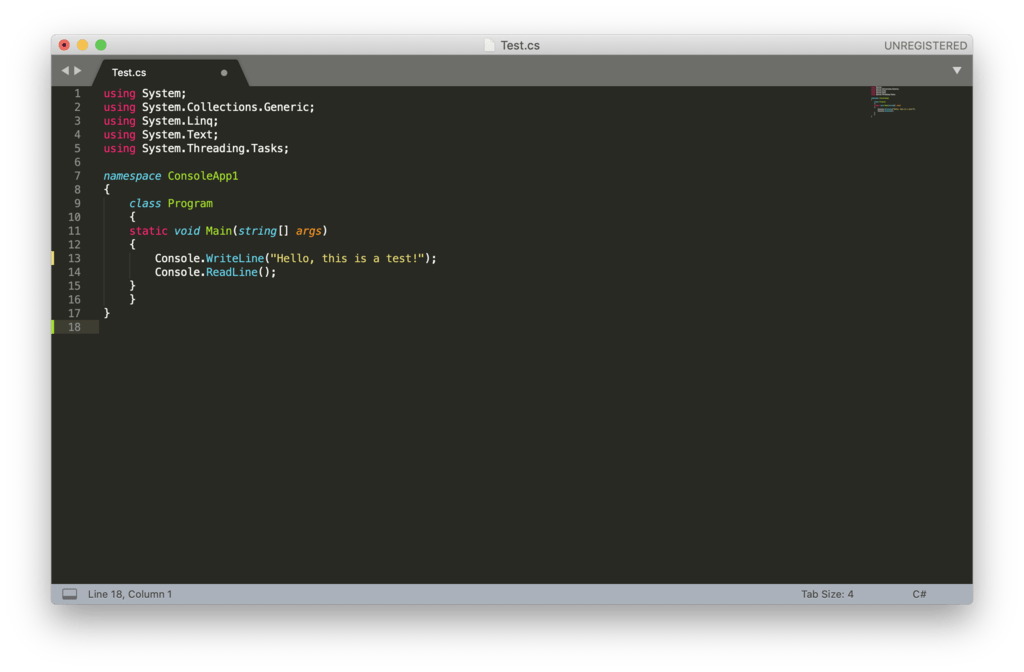
Task: Click the namespace keyword on line 7
Action: click(x=131, y=175)
